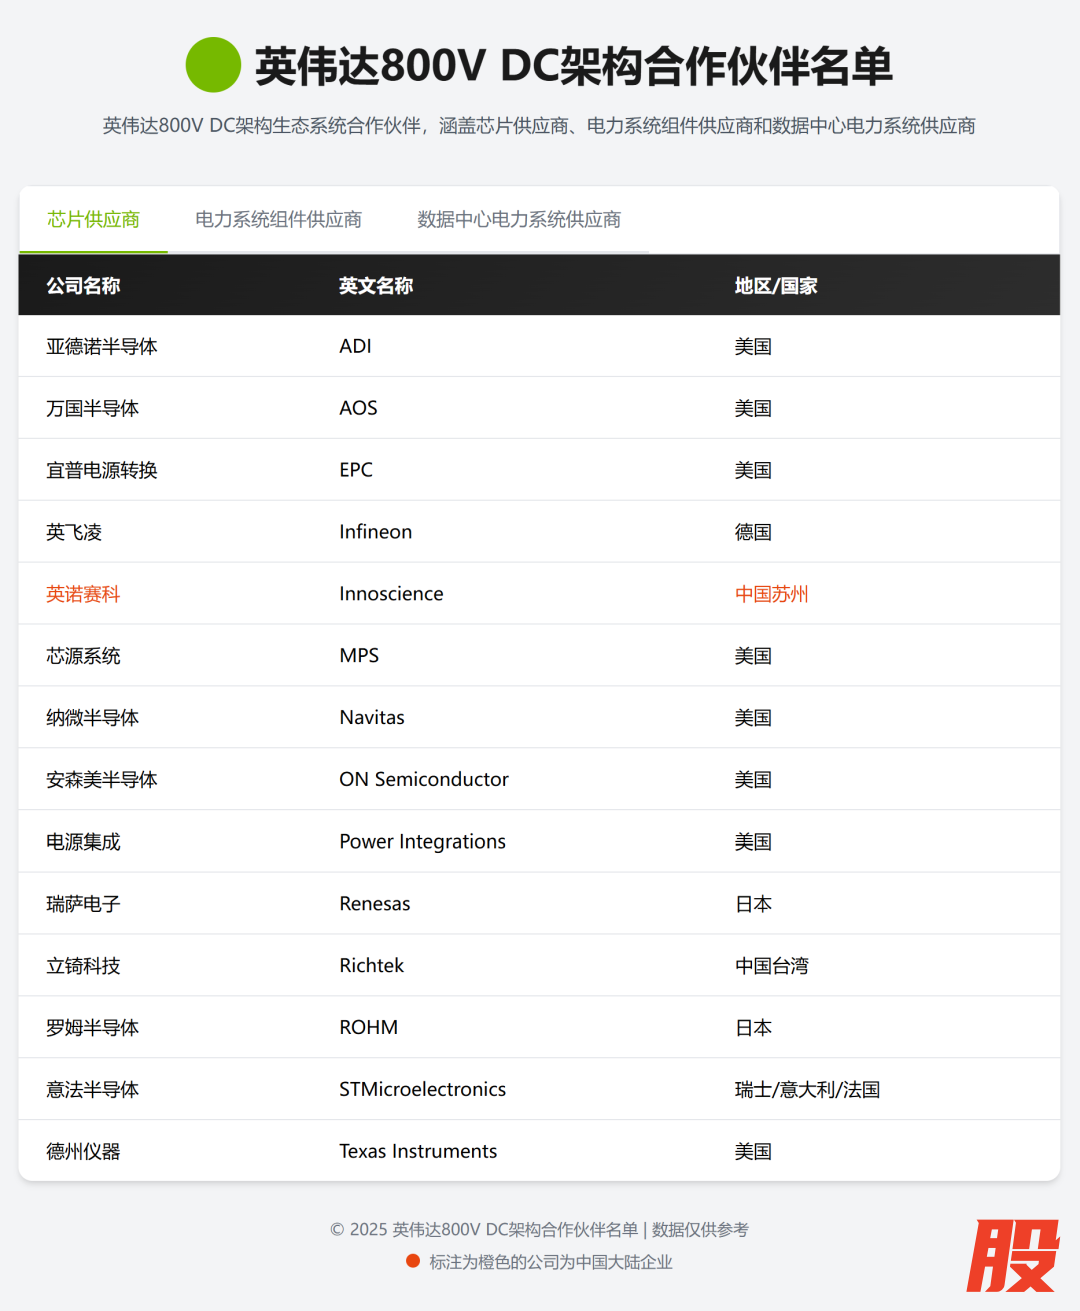This screenshot has width=1080, height=1311.
Task: Click the STMicroelectronics cell
Action: point(422,1089)
